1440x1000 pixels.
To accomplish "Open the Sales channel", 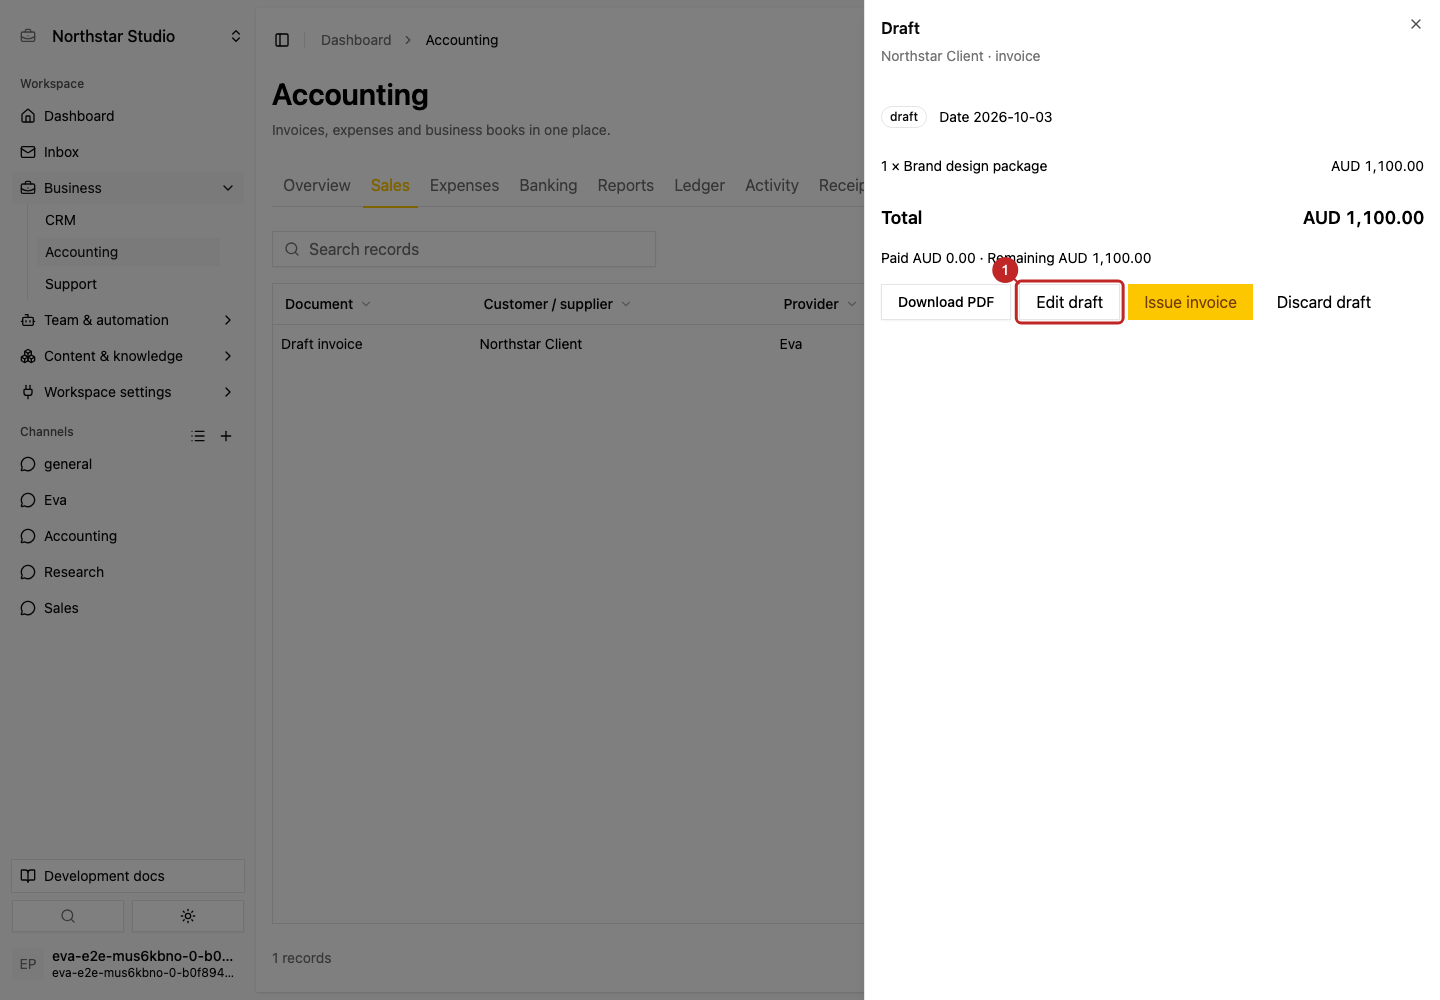I will point(128,608).
